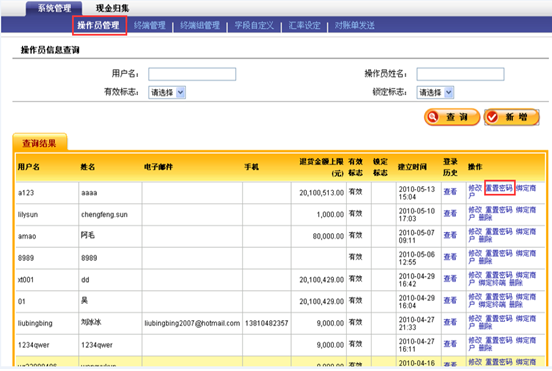Screen dimensions: 552x371
Task: Switch to the 现金归集 tab
Action: [112, 8]
